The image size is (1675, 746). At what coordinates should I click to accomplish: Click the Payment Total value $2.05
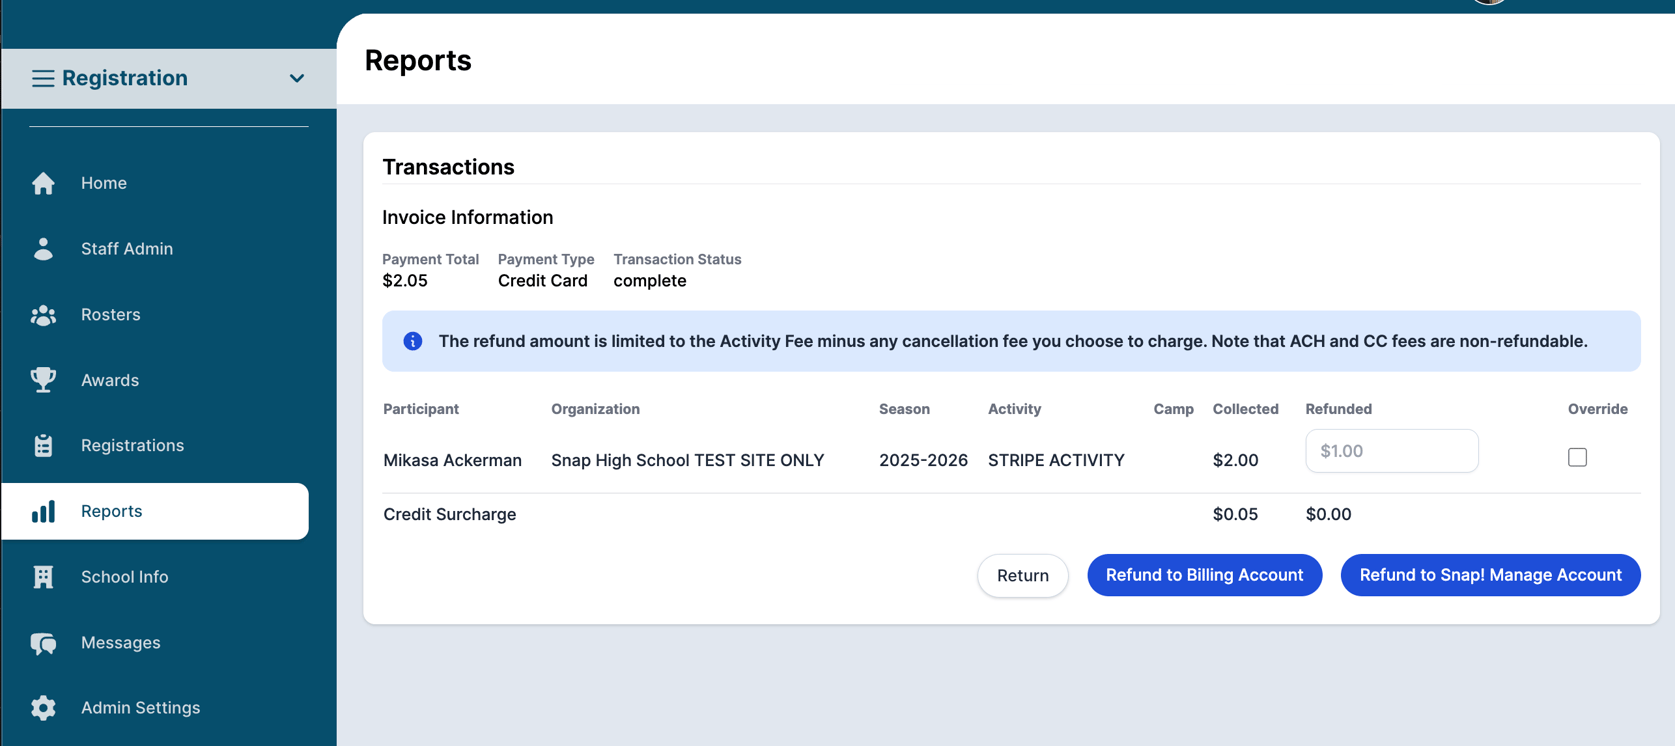coord(405,281)
